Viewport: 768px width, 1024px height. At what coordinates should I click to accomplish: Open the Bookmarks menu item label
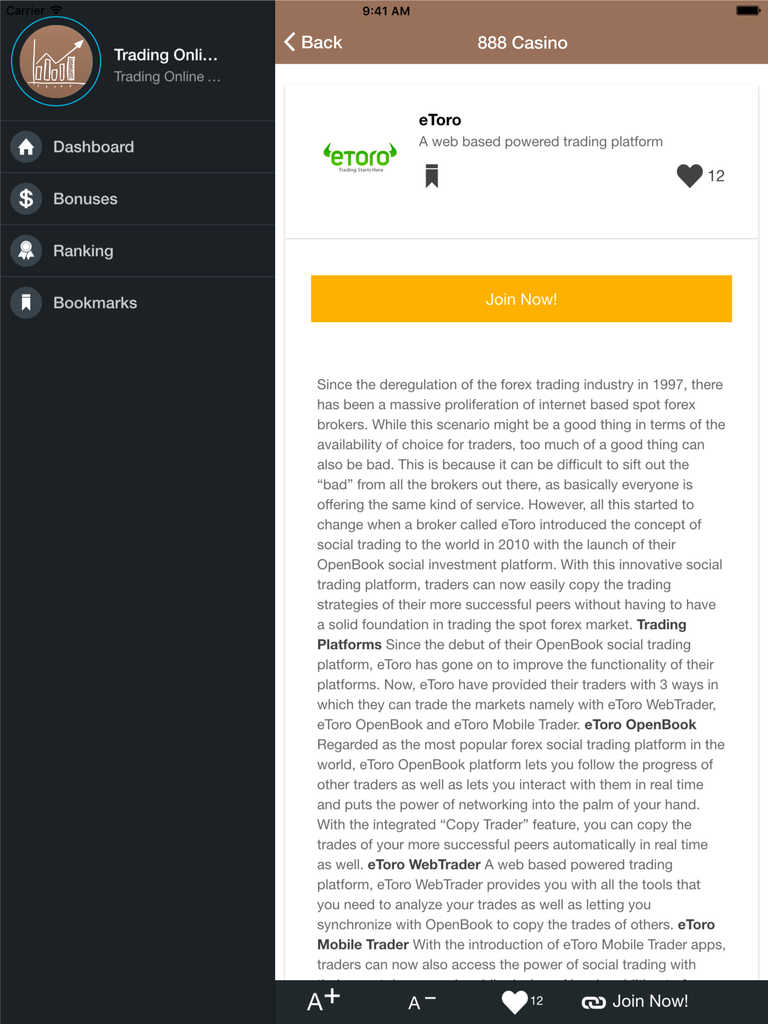coord(95,303)
